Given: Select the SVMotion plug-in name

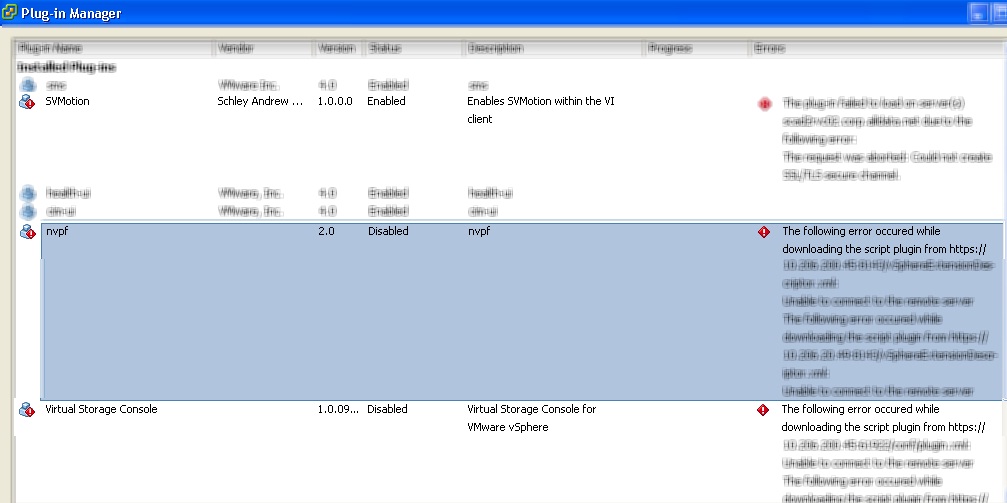Looking at the screenshot, I should click(68, 102).
